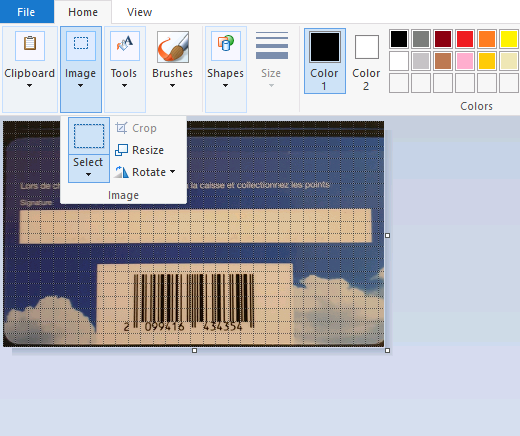Click the Size line thickness icon
Viewport: 520px width, 436px height.
pos(272,46)
